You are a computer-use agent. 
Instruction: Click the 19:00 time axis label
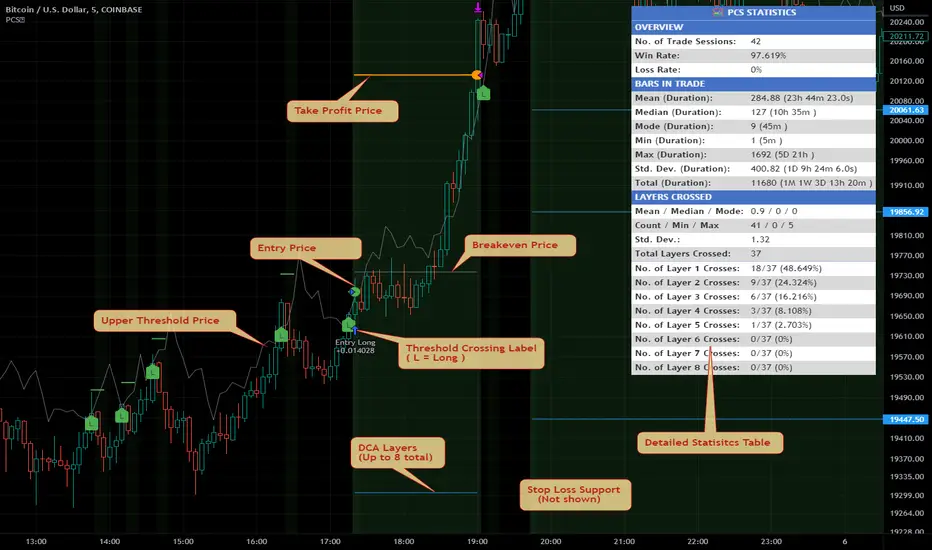pos(477,541)
